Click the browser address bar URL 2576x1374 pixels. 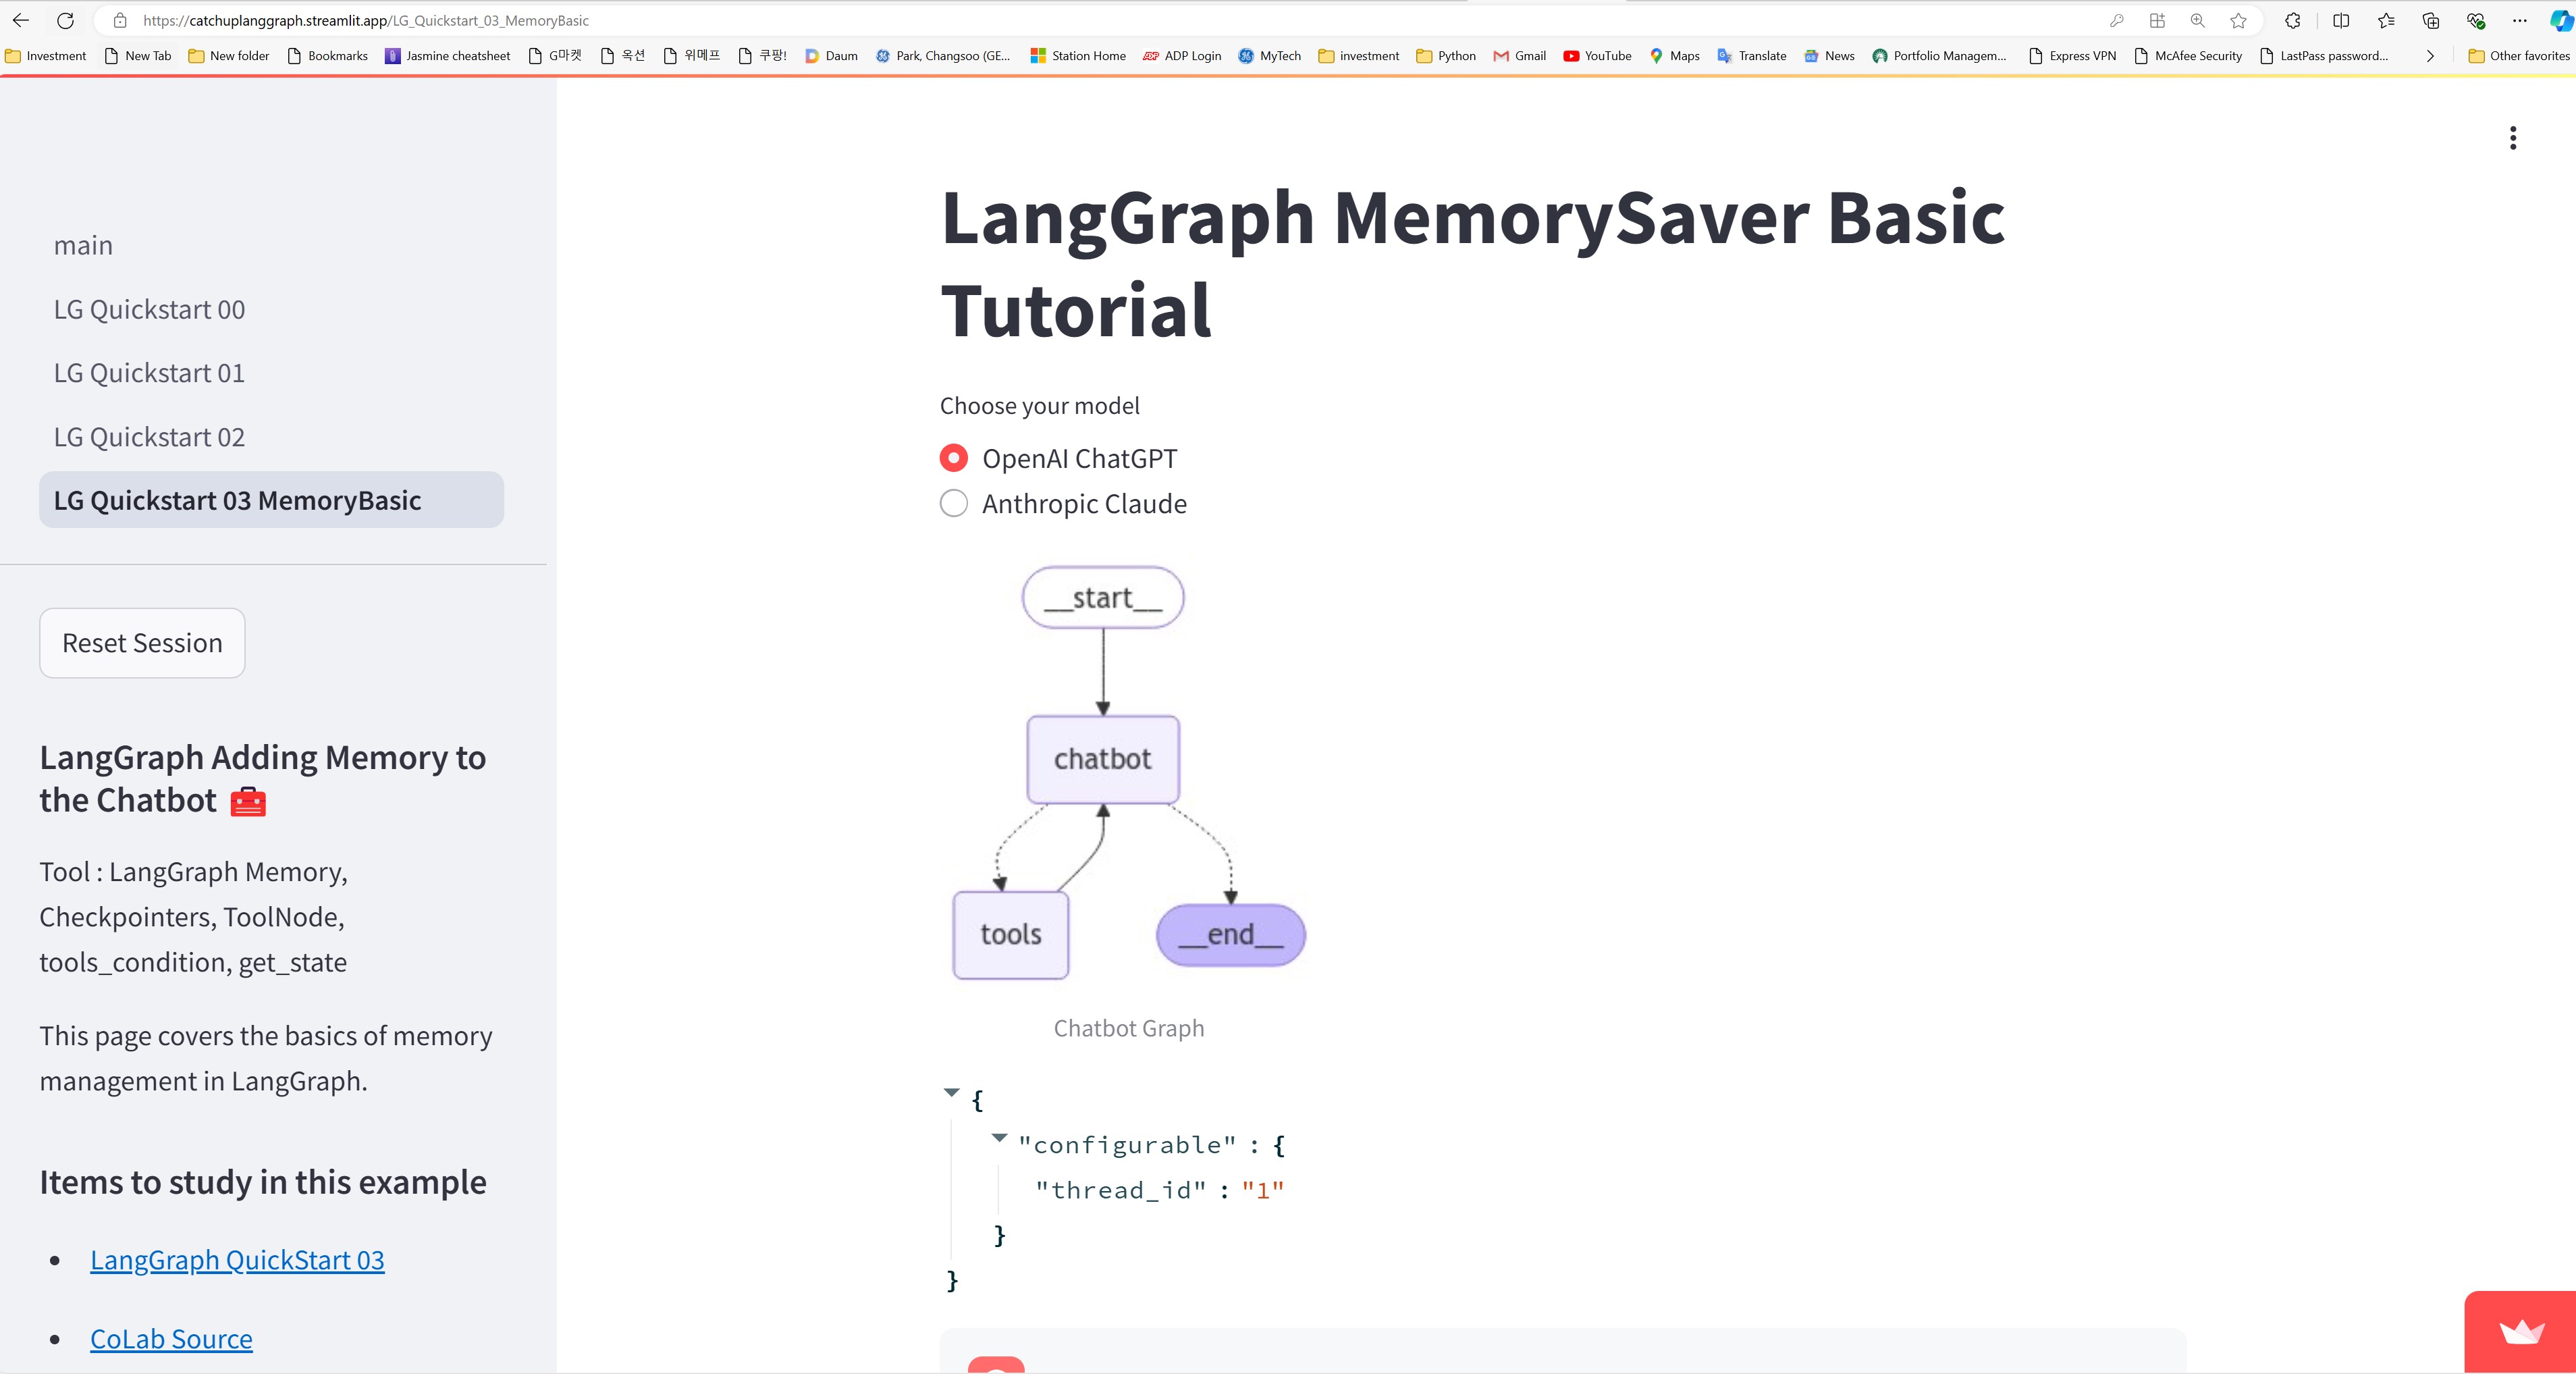(x=365, y=20)
